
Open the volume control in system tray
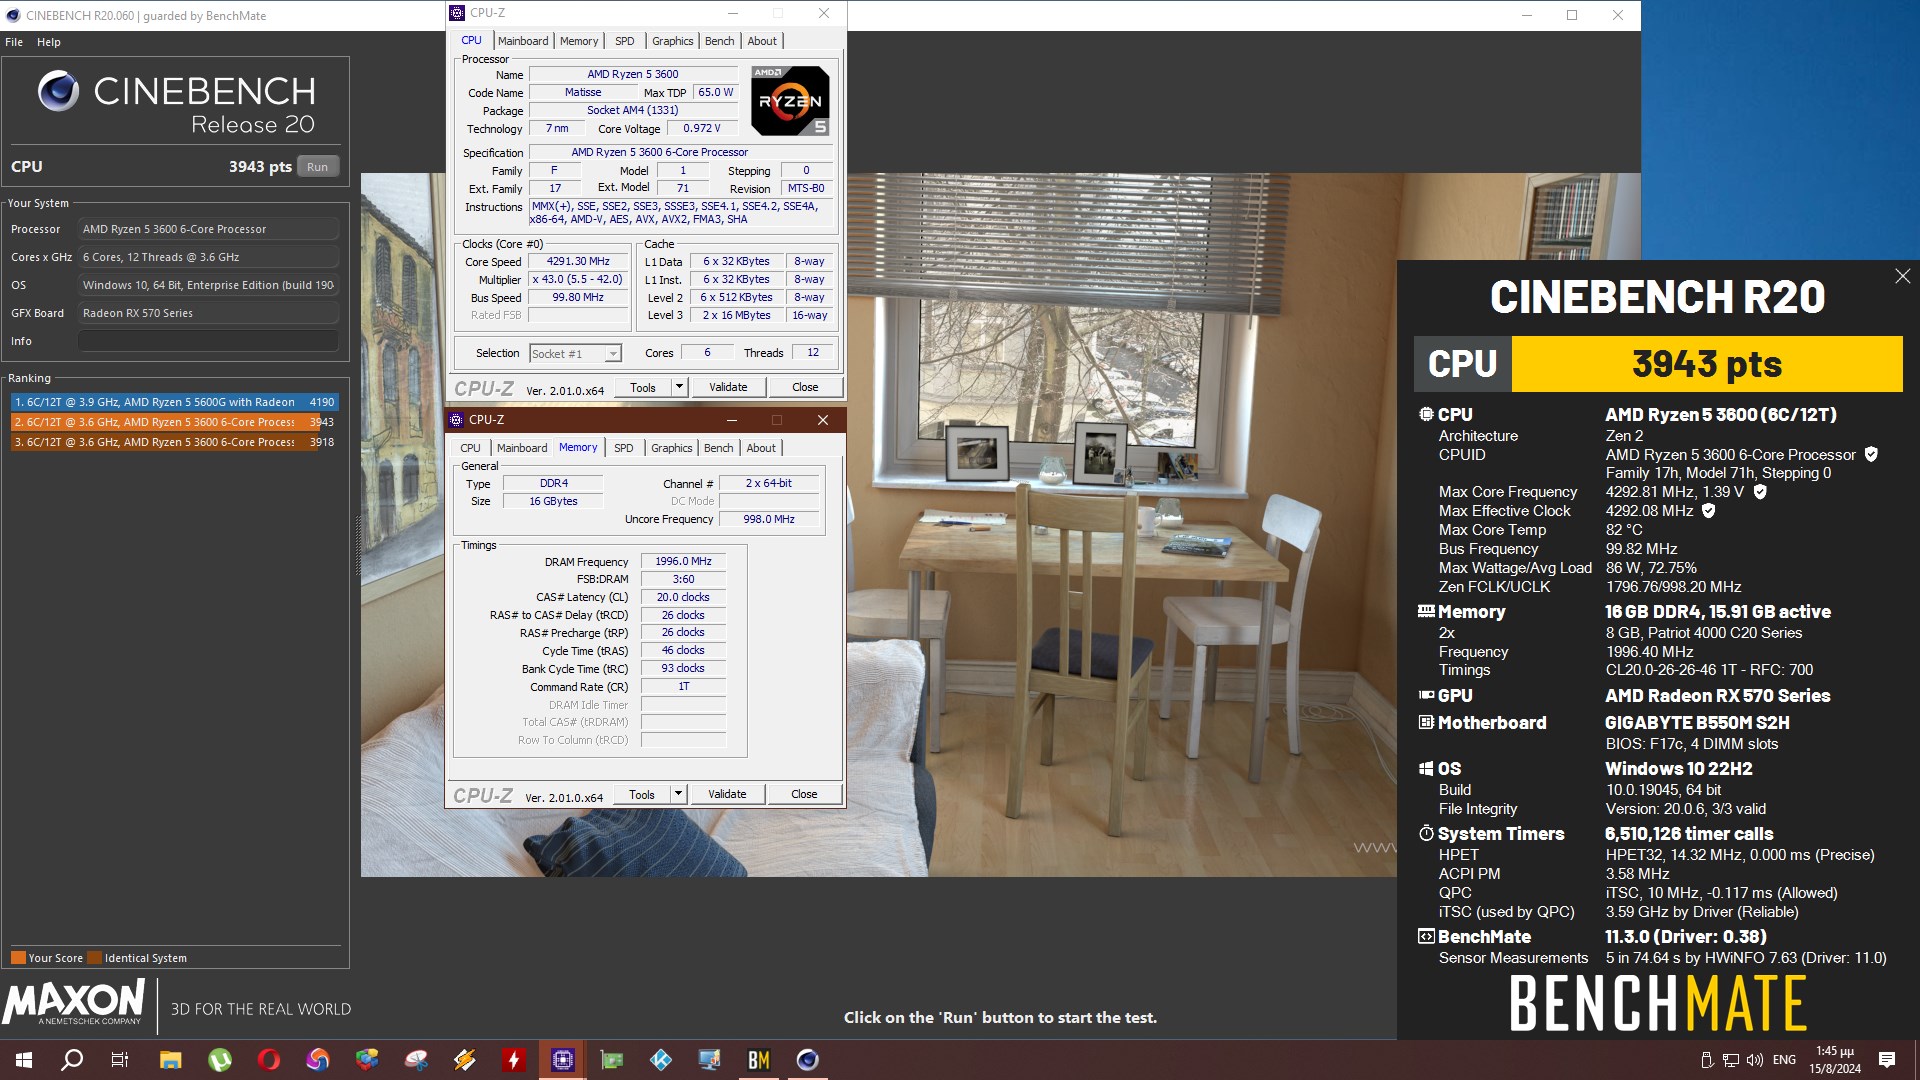click(x=1754, y=1060)
